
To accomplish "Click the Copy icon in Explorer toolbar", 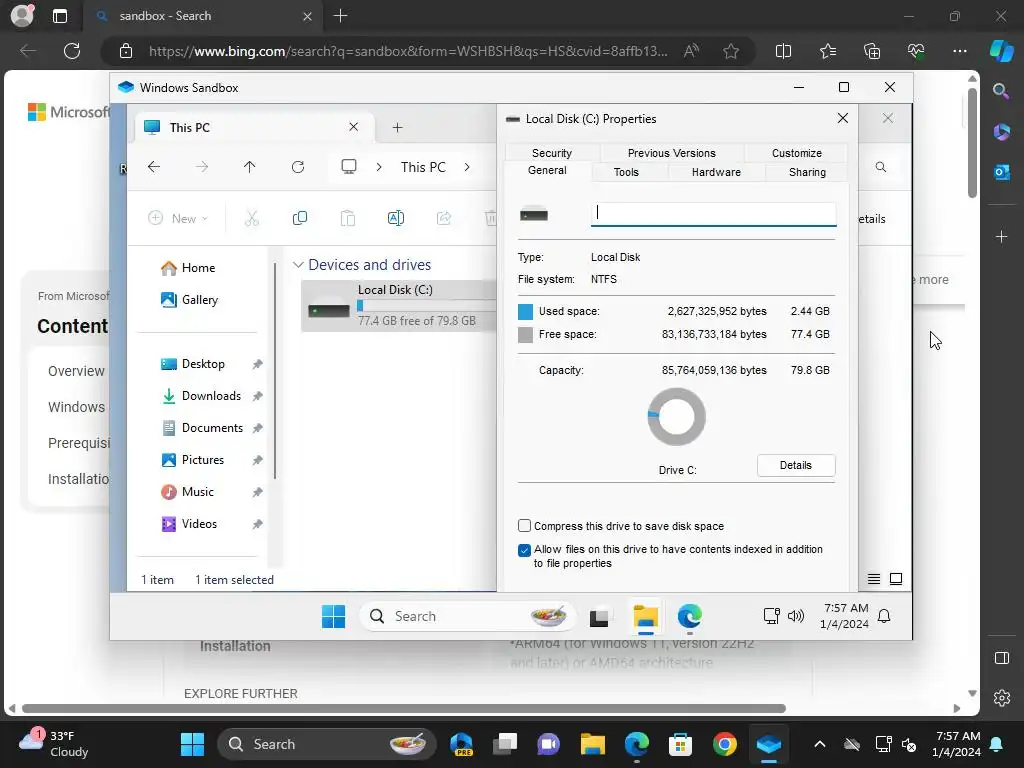I will 300,218.
